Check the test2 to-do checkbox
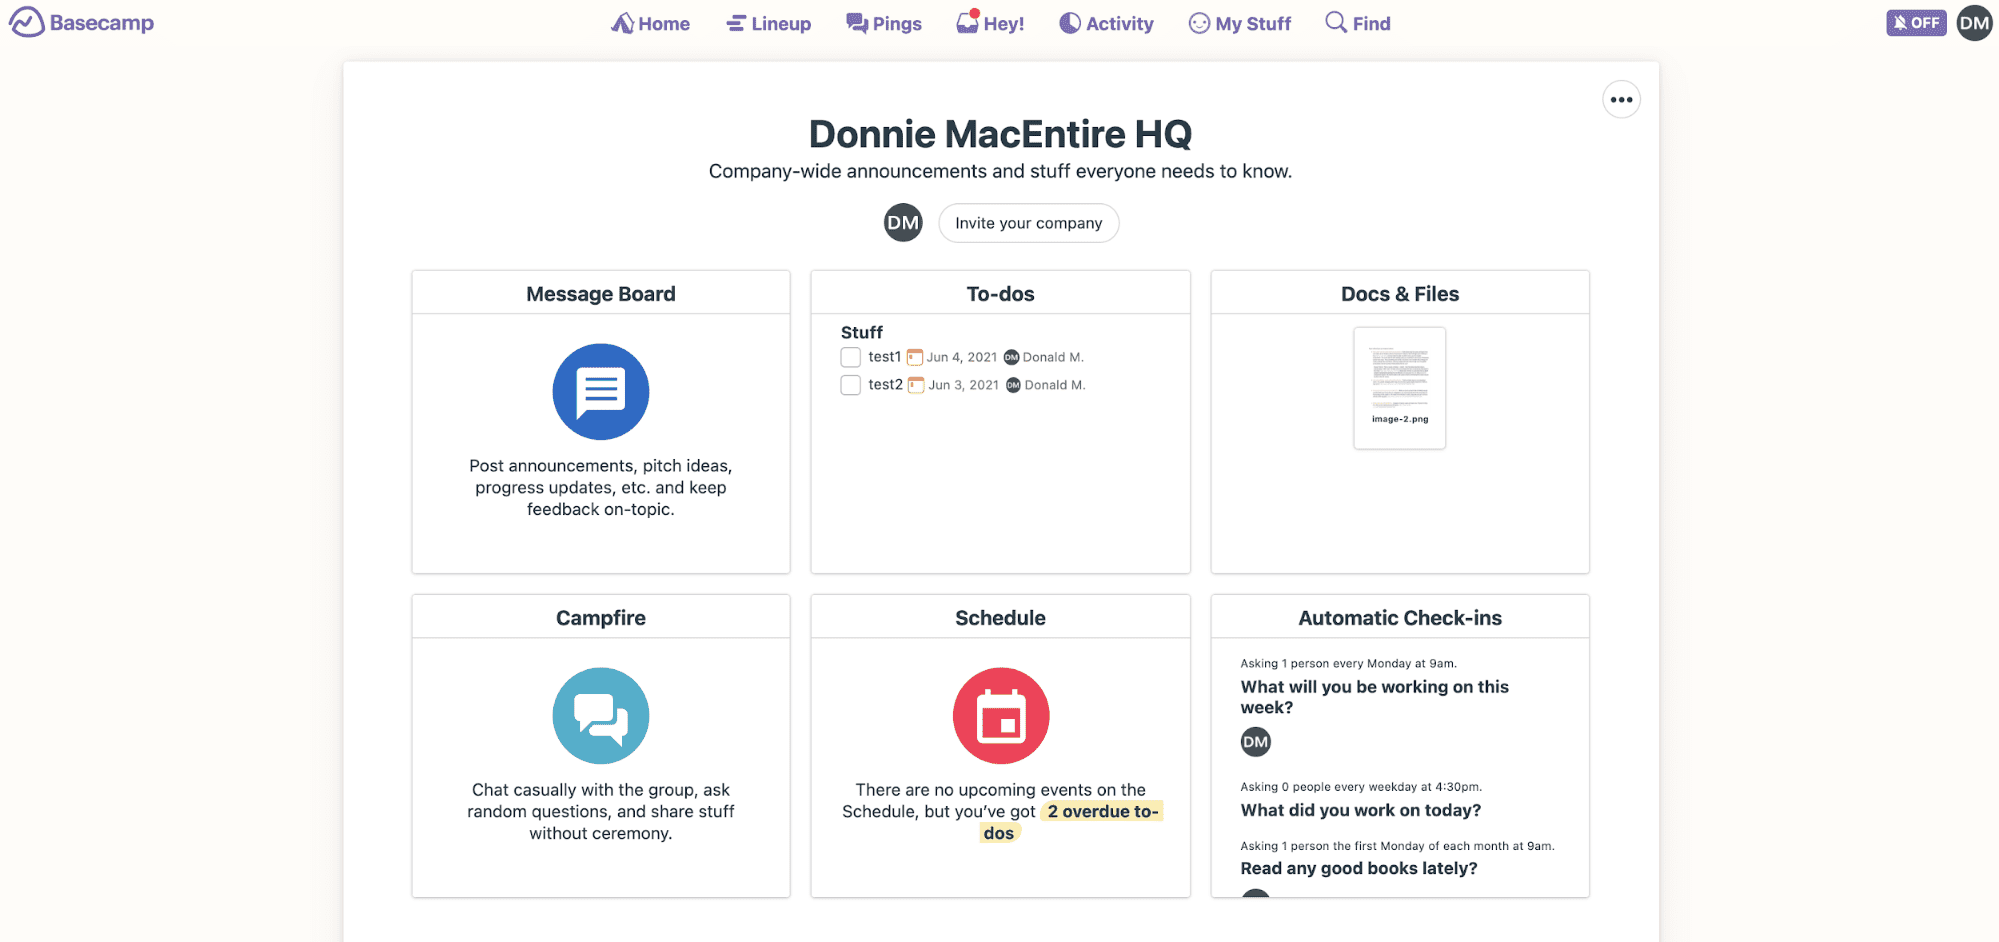This screenshot has height=942, width=1999. click(851, 385)
